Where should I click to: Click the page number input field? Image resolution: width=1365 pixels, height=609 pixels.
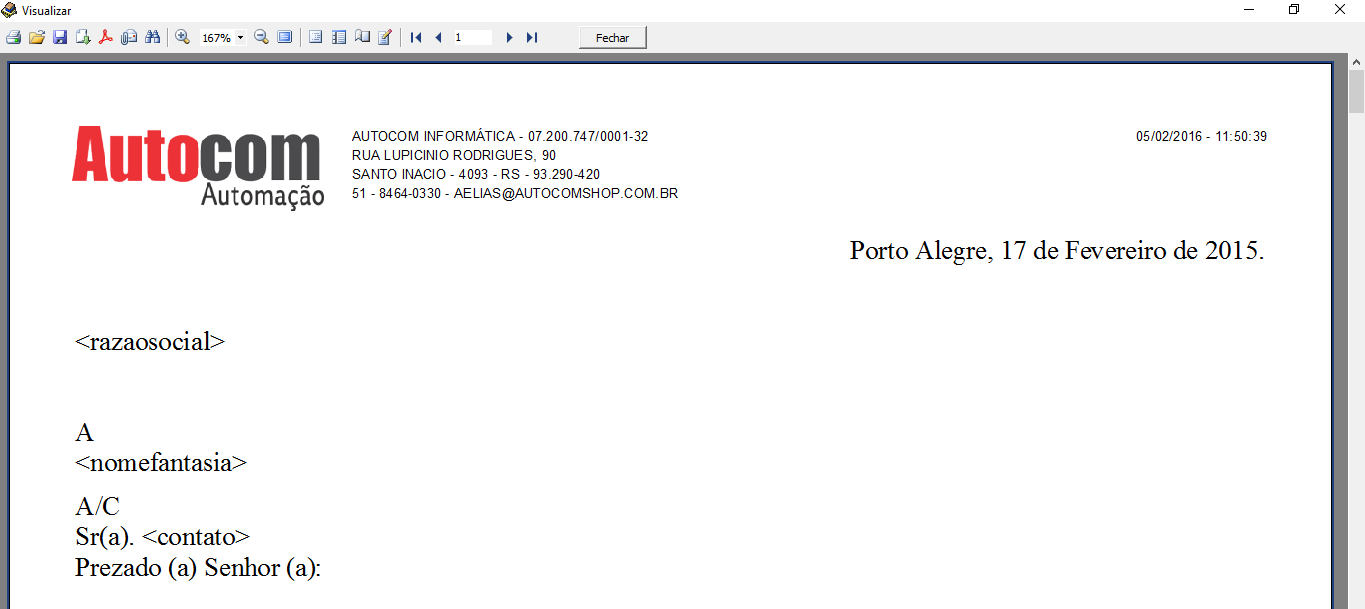coord(472,37)
